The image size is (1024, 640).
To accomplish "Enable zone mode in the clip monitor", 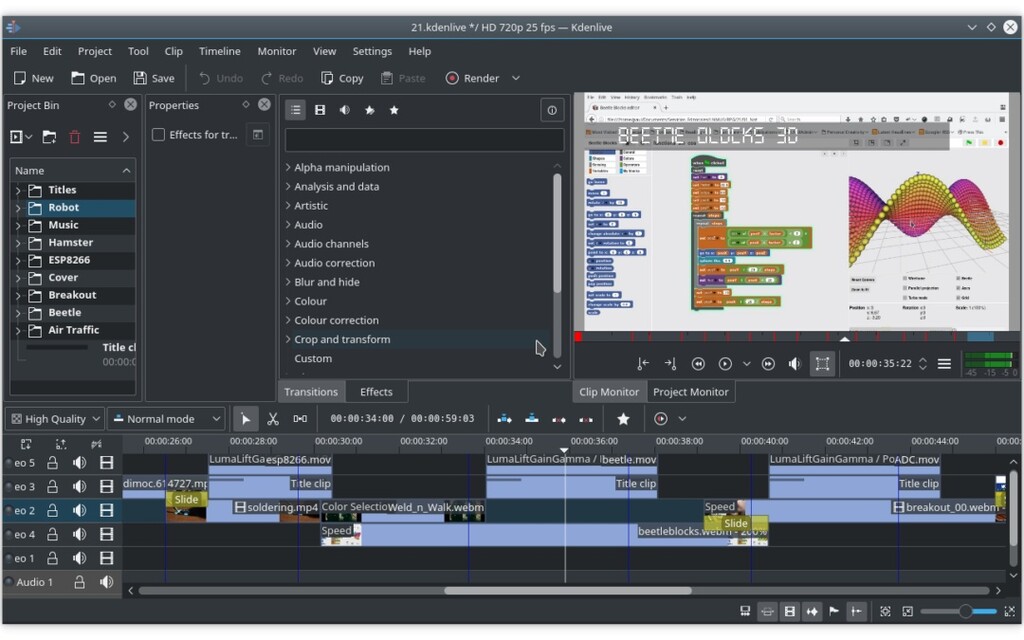I will (822, 364).
